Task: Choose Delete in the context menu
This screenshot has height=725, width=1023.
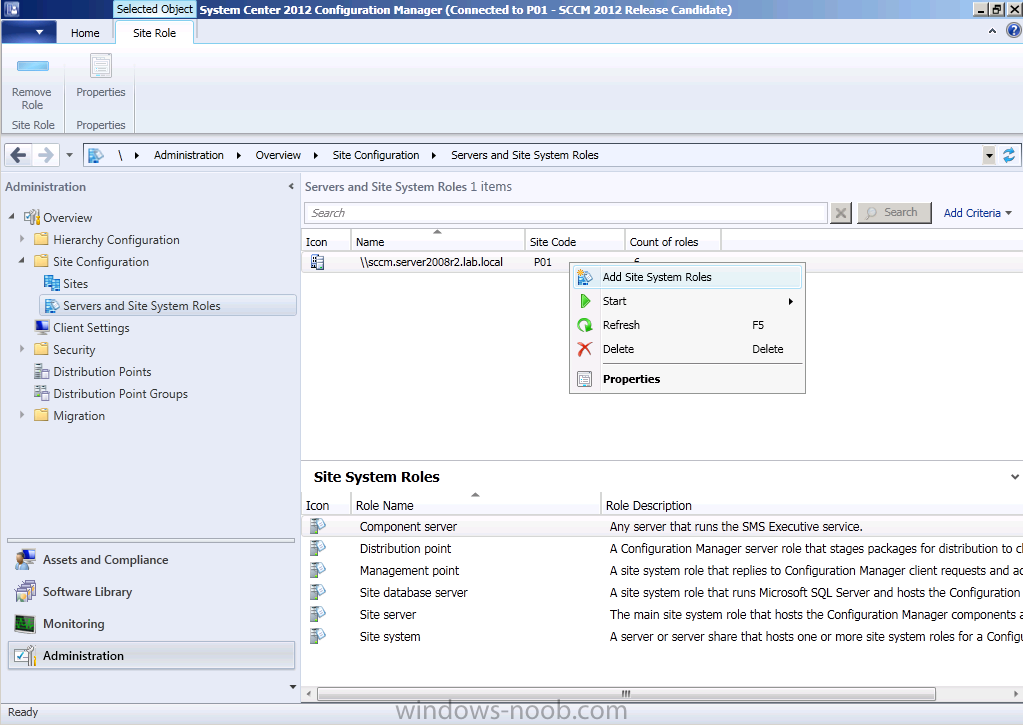Action: [x=688, y=349]
